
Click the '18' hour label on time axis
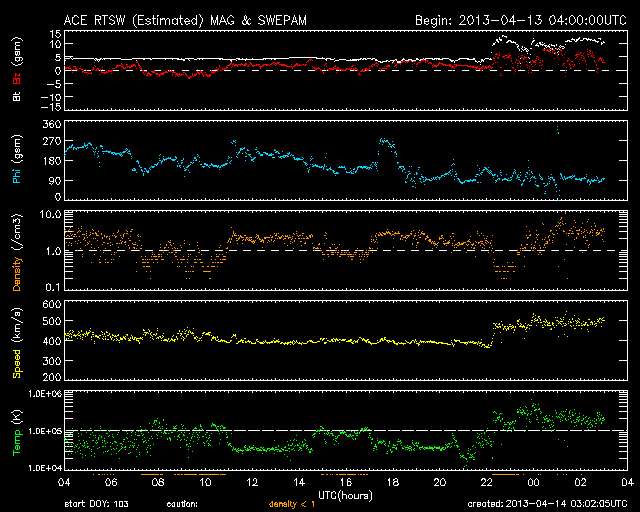click(x=393, y=482)
